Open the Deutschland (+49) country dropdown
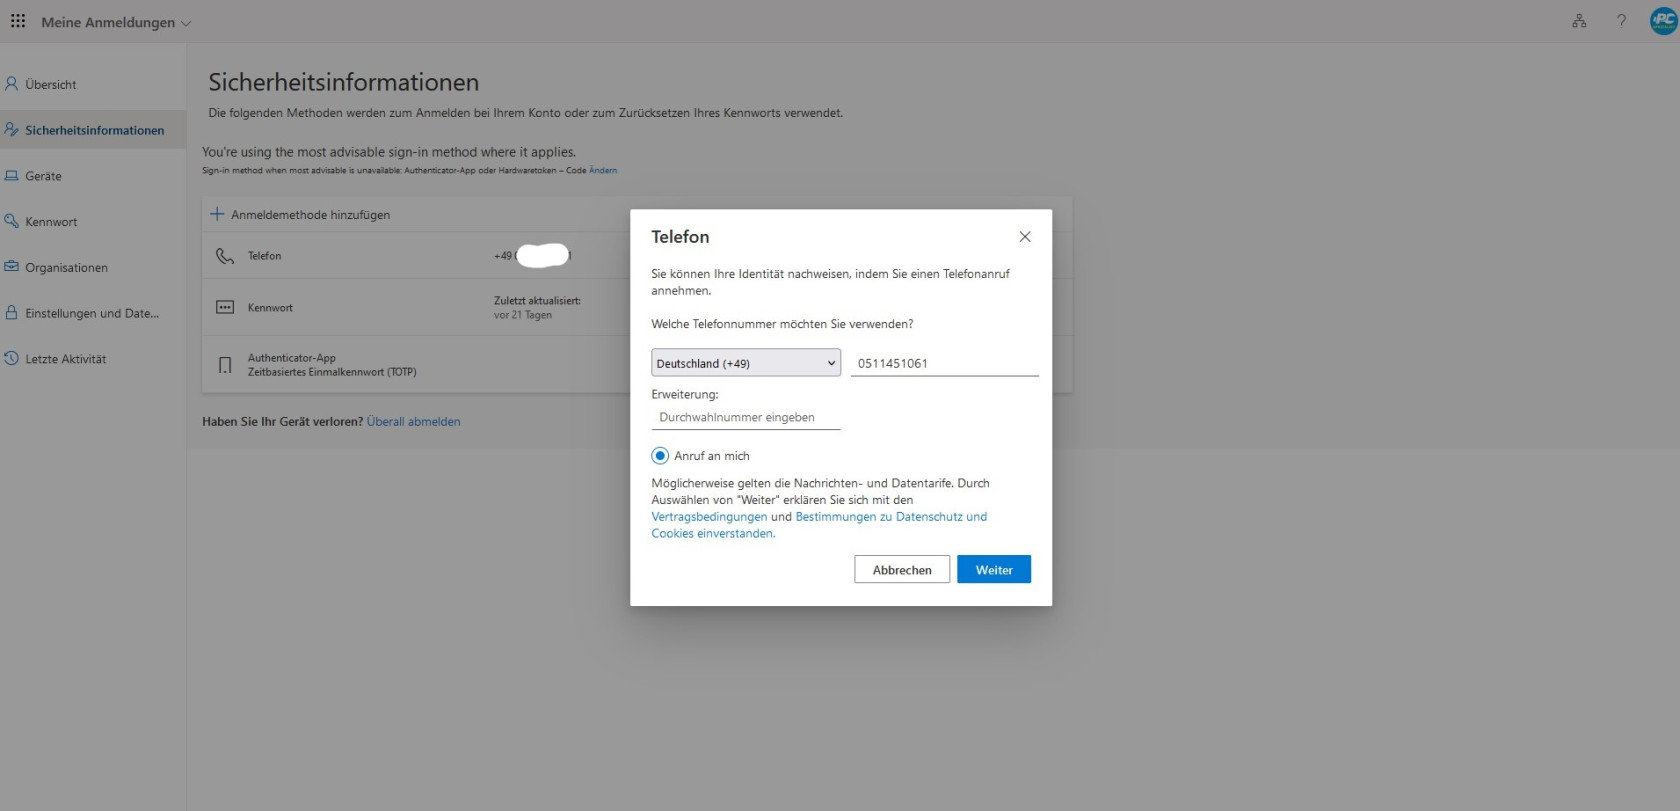 [x=745, y=363]
